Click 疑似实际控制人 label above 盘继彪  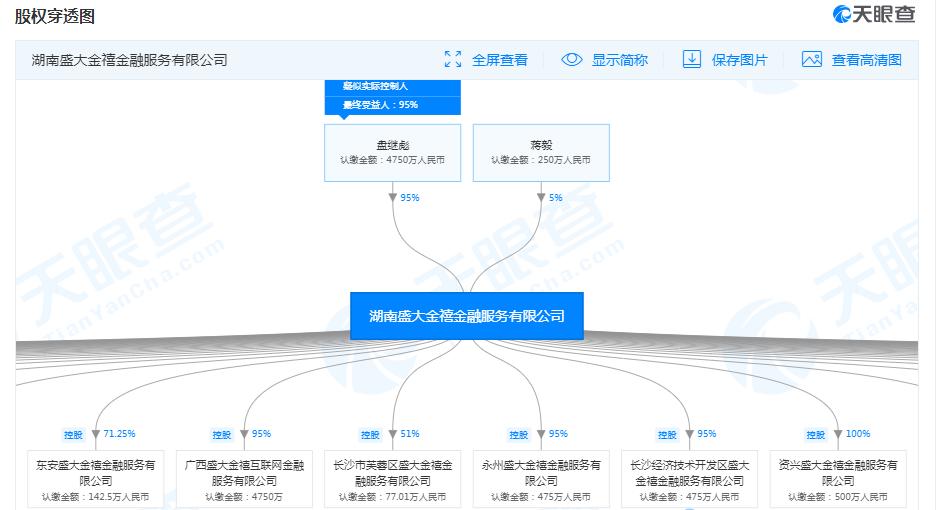point(375,86)
